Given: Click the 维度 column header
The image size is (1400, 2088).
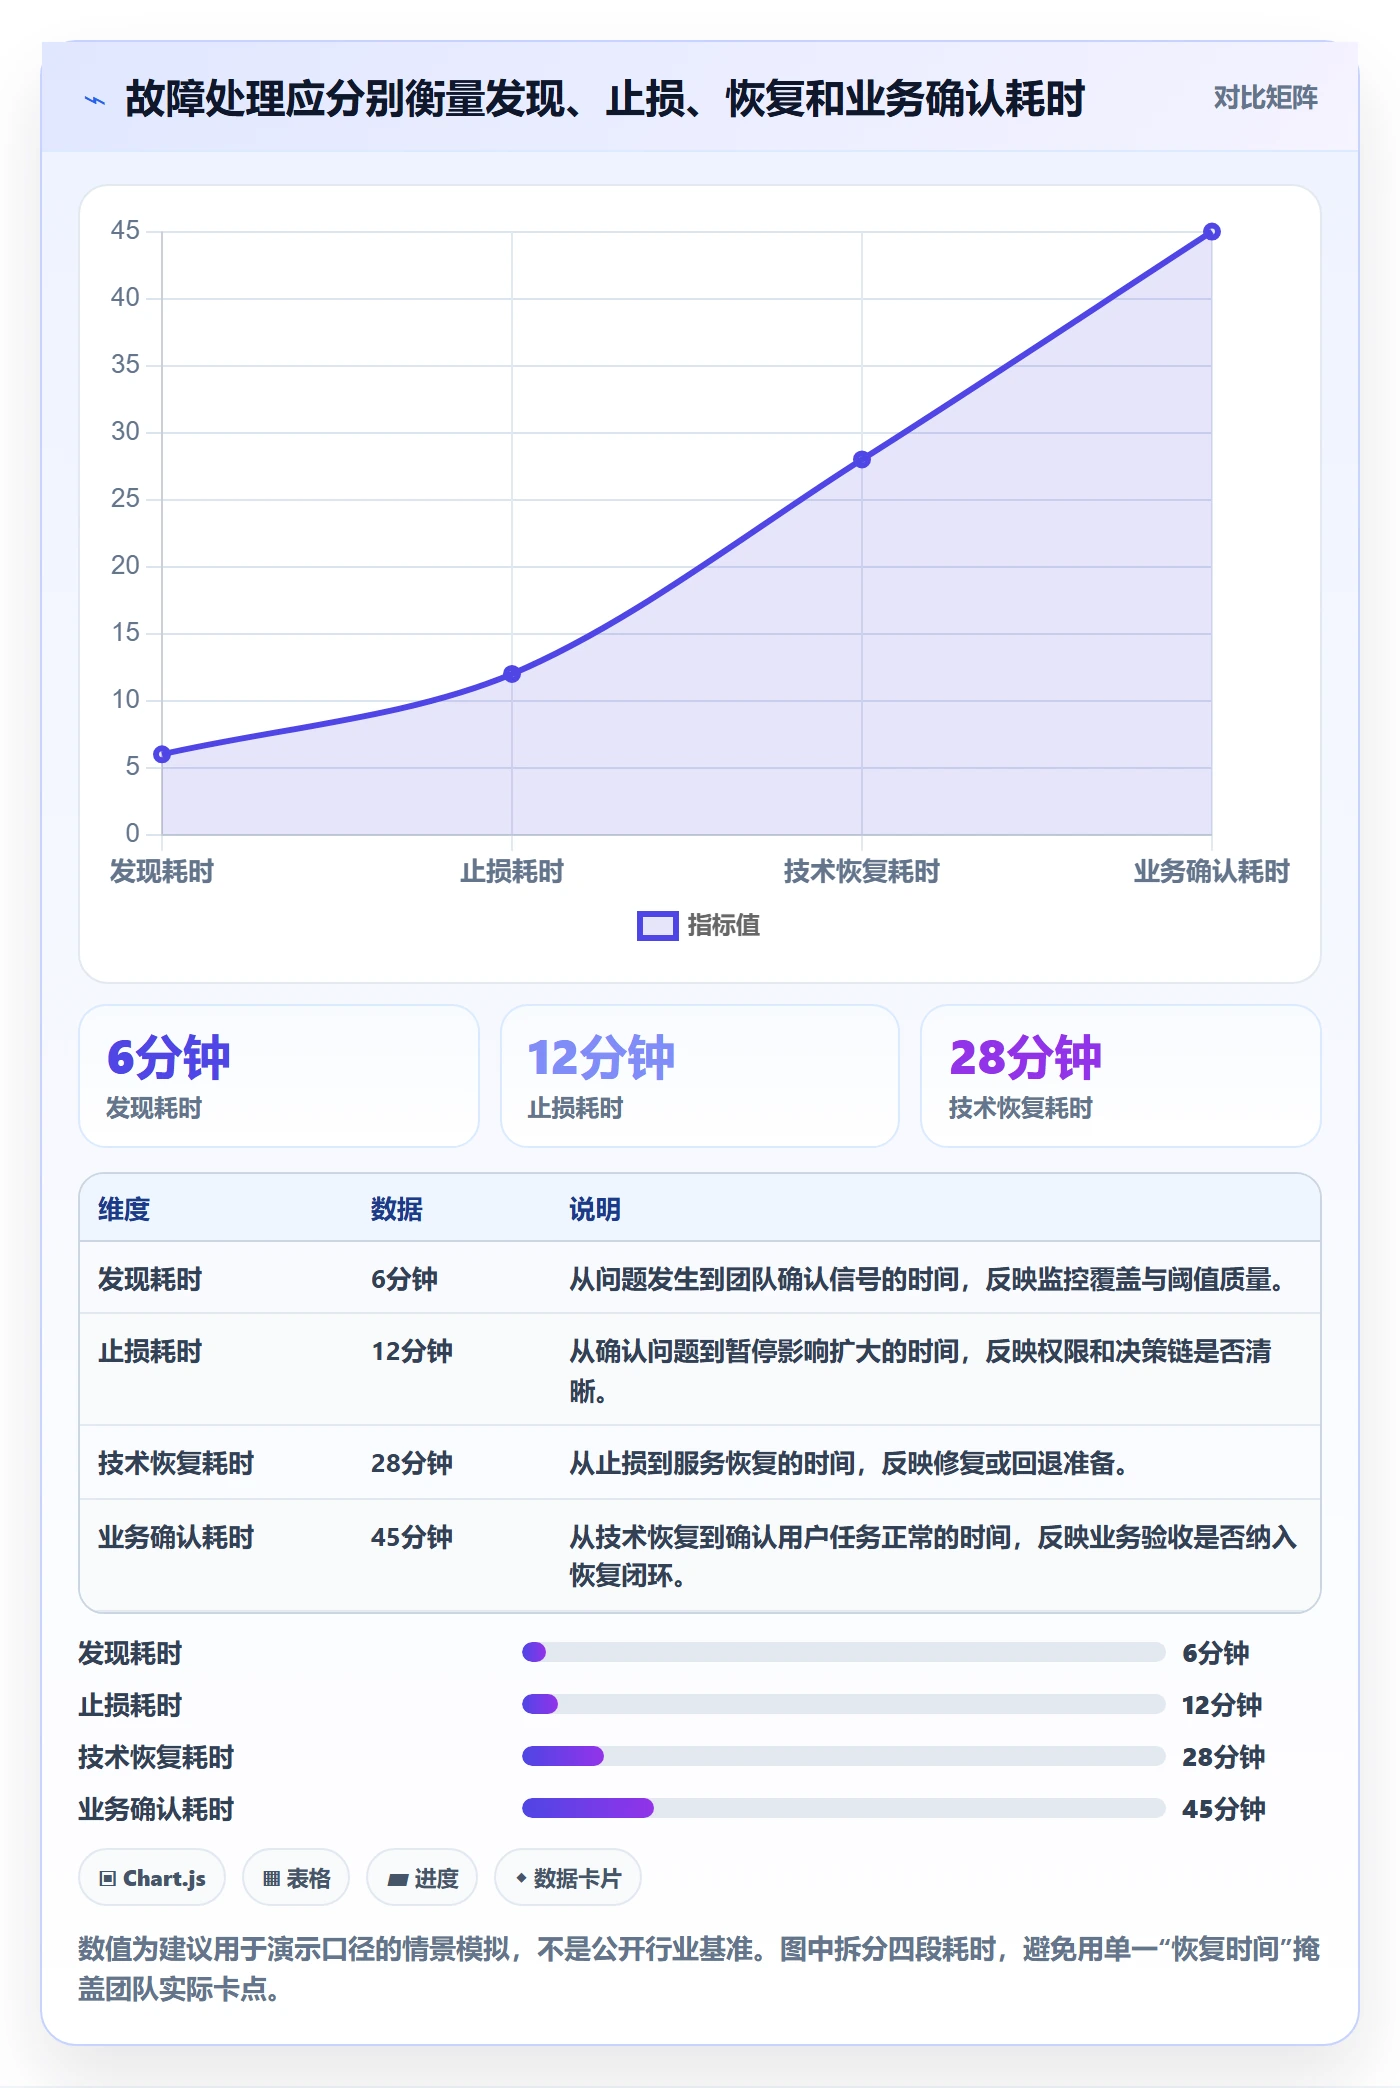Looking at the screenshot, I should pyautogui.click(x=124, y=1210).
